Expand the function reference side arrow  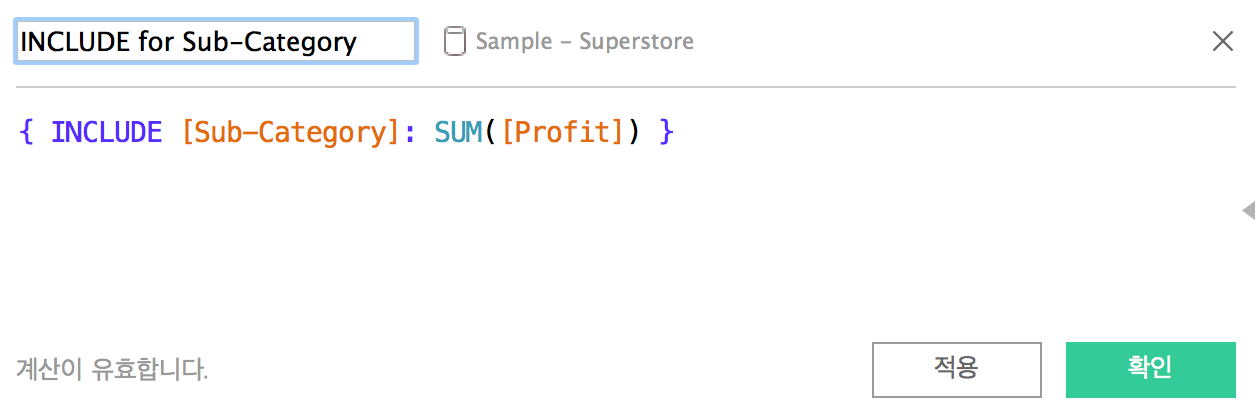[x=1248, y=209]
